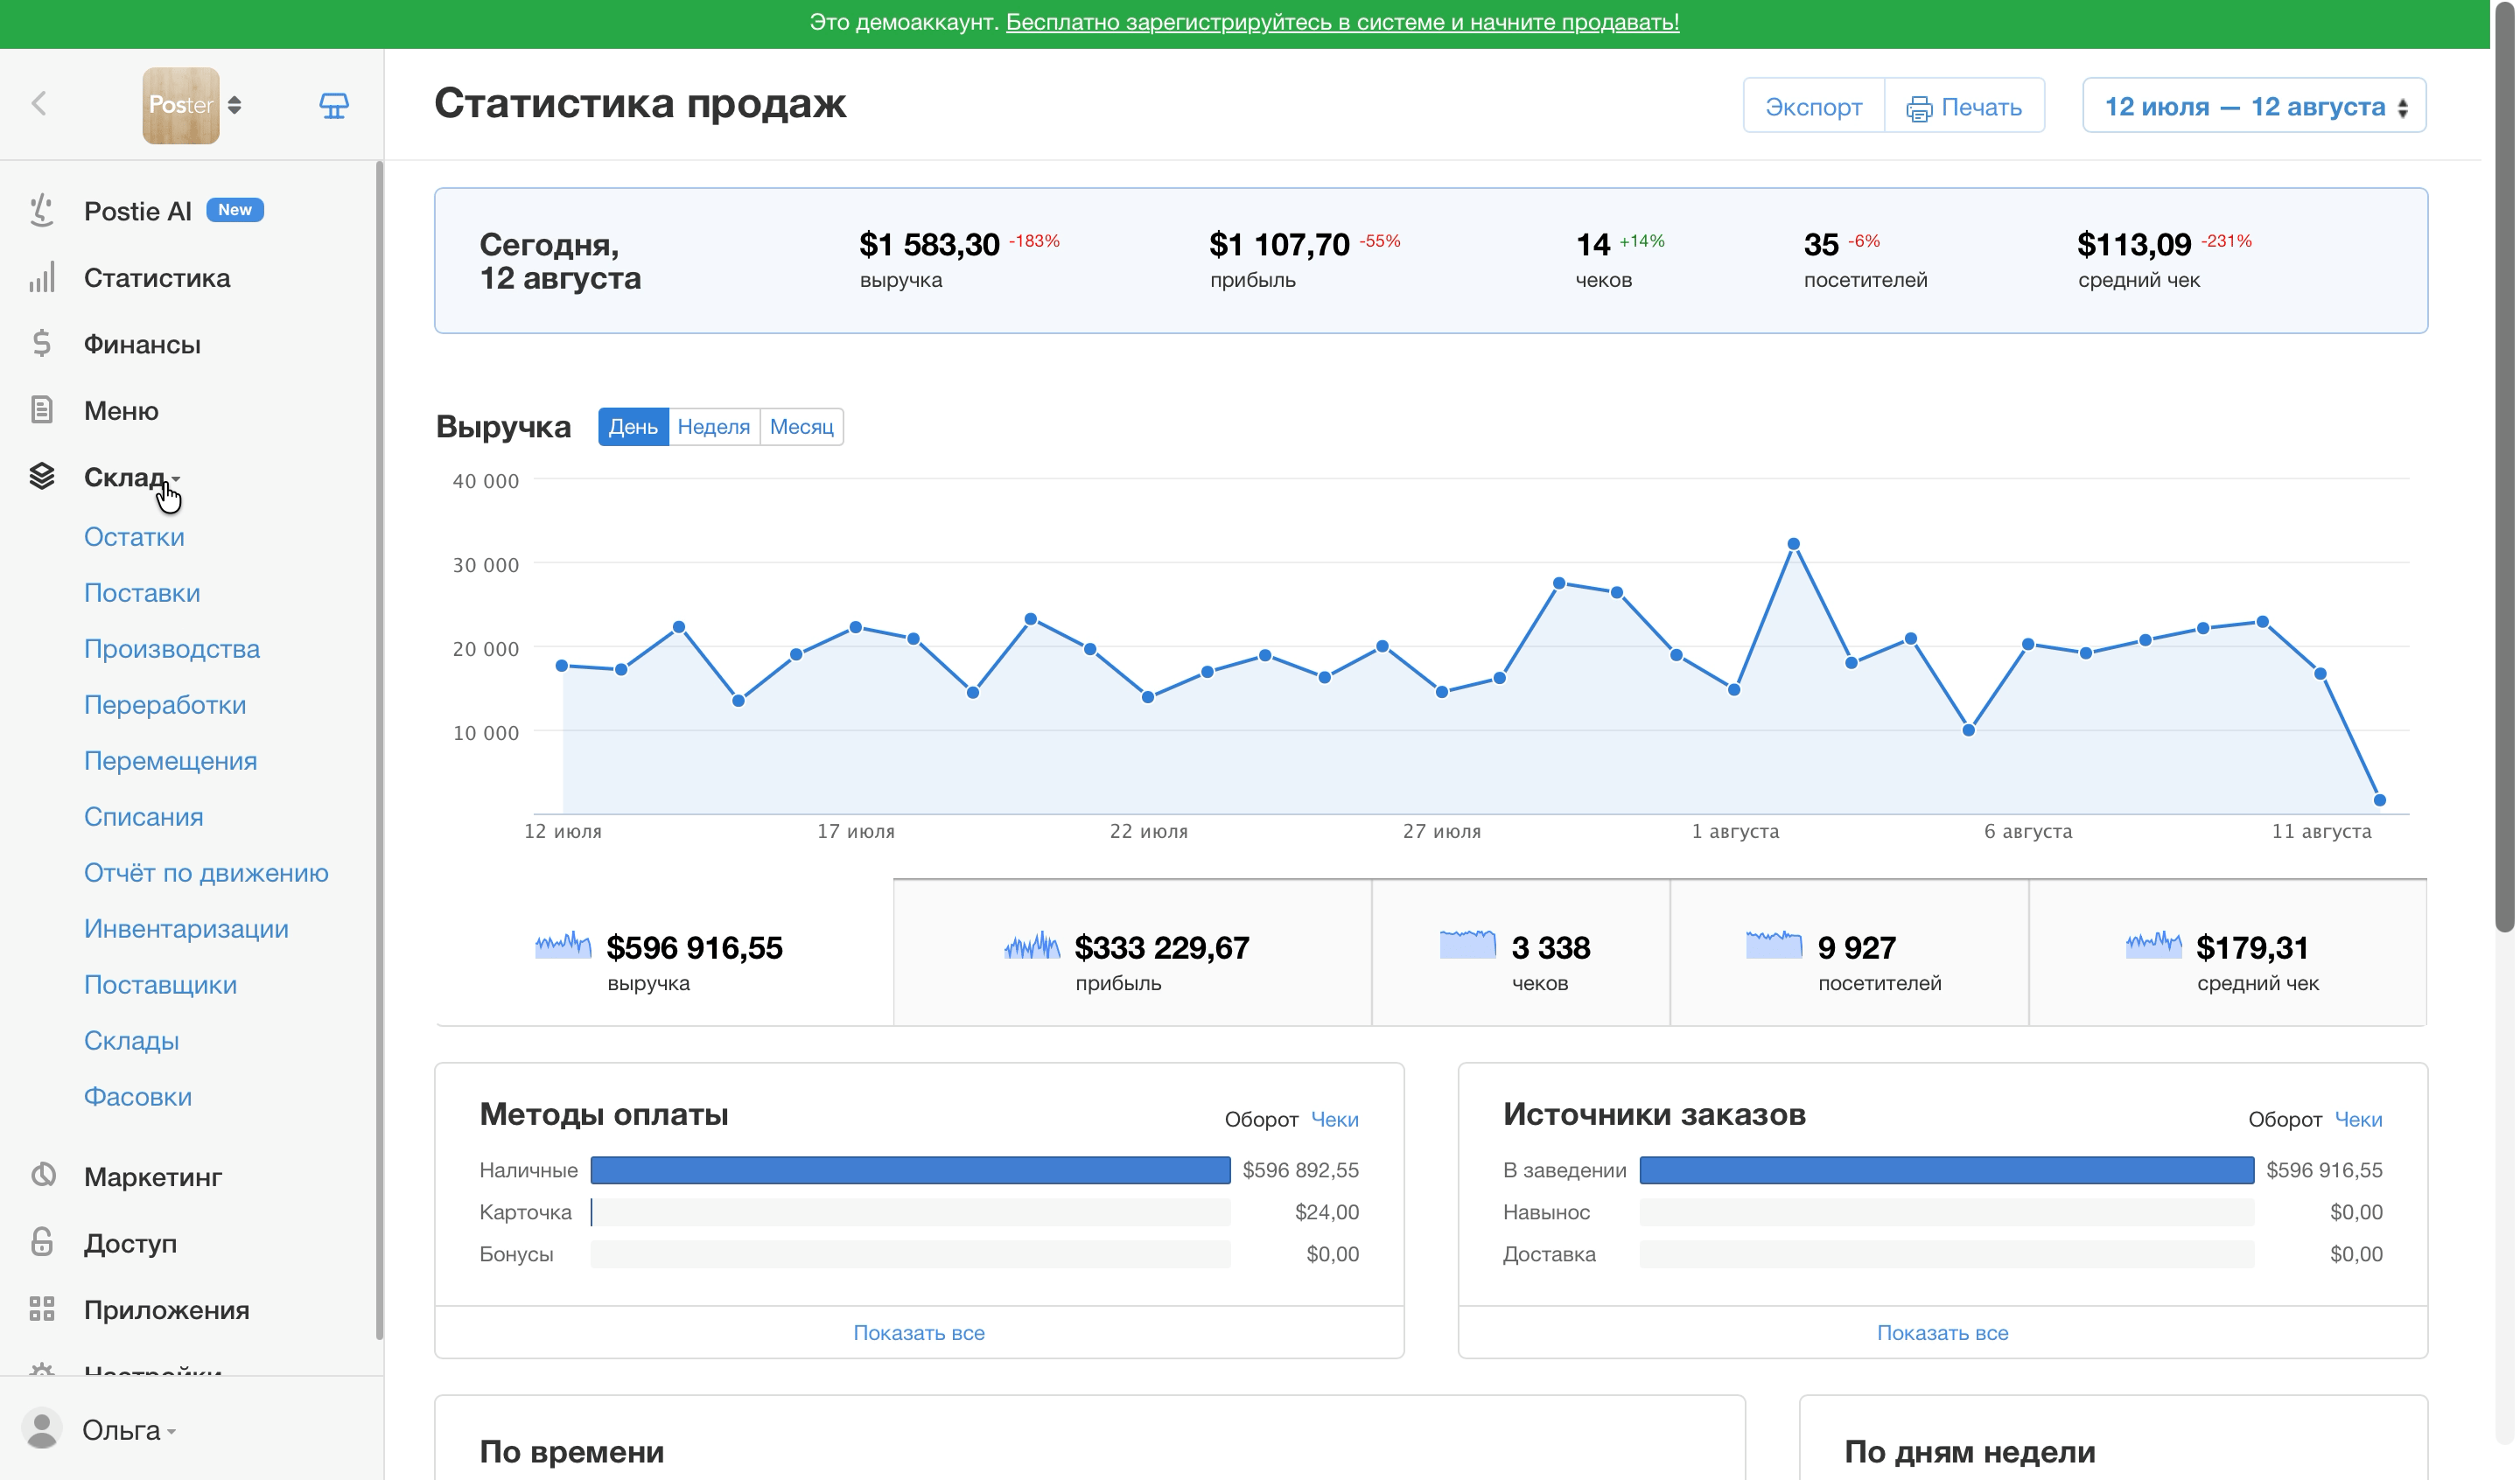
Task: Click the page vertical scrollbar
Action: coord(2505,466)
